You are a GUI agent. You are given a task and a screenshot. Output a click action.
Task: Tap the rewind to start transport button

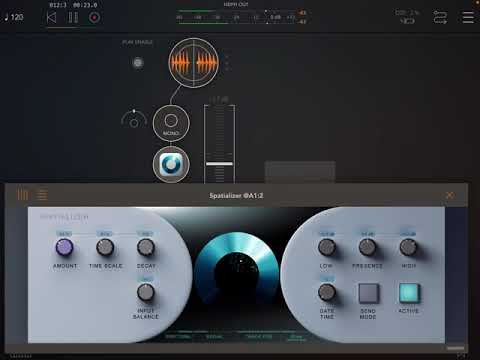[x=52, y=17]
